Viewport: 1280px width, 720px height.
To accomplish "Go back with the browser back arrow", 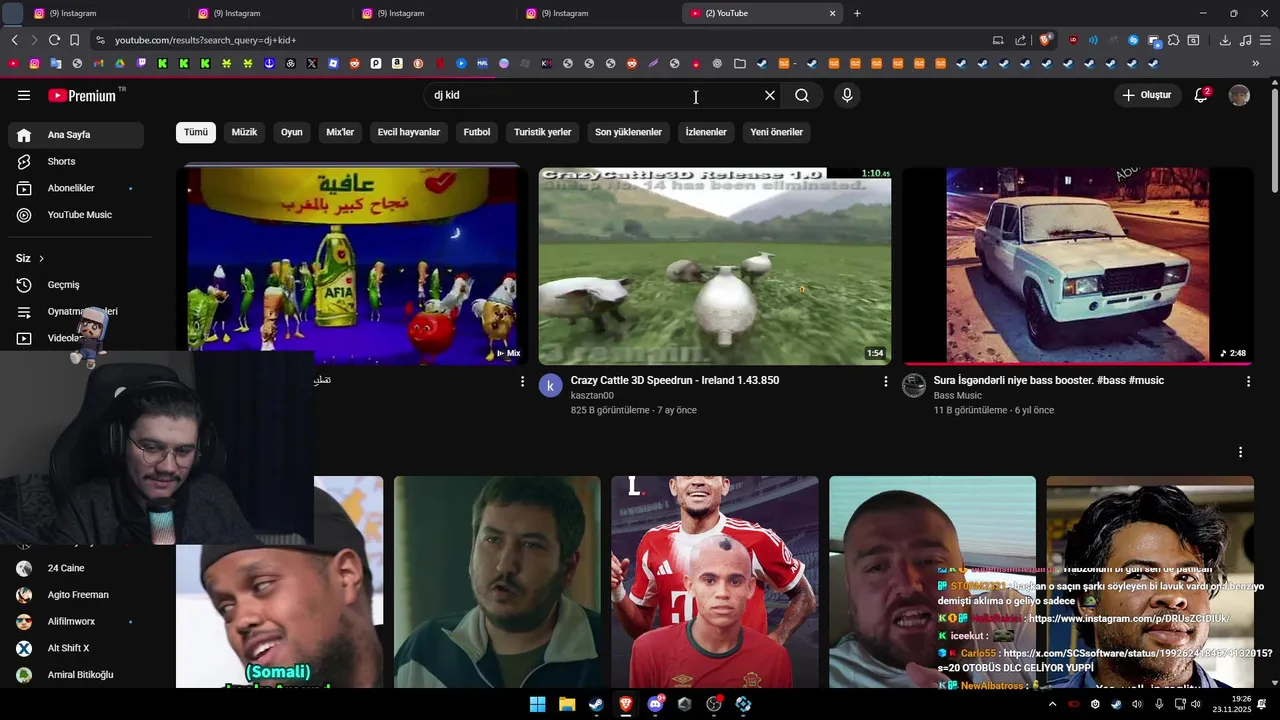I will pos(14,40).
